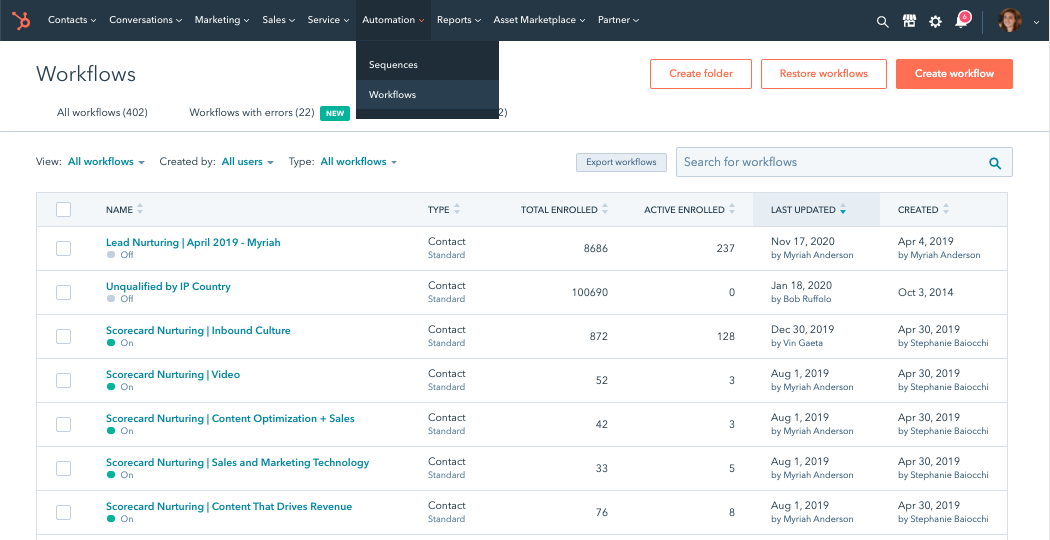Click the Search for workflows input field

[828, 162]
